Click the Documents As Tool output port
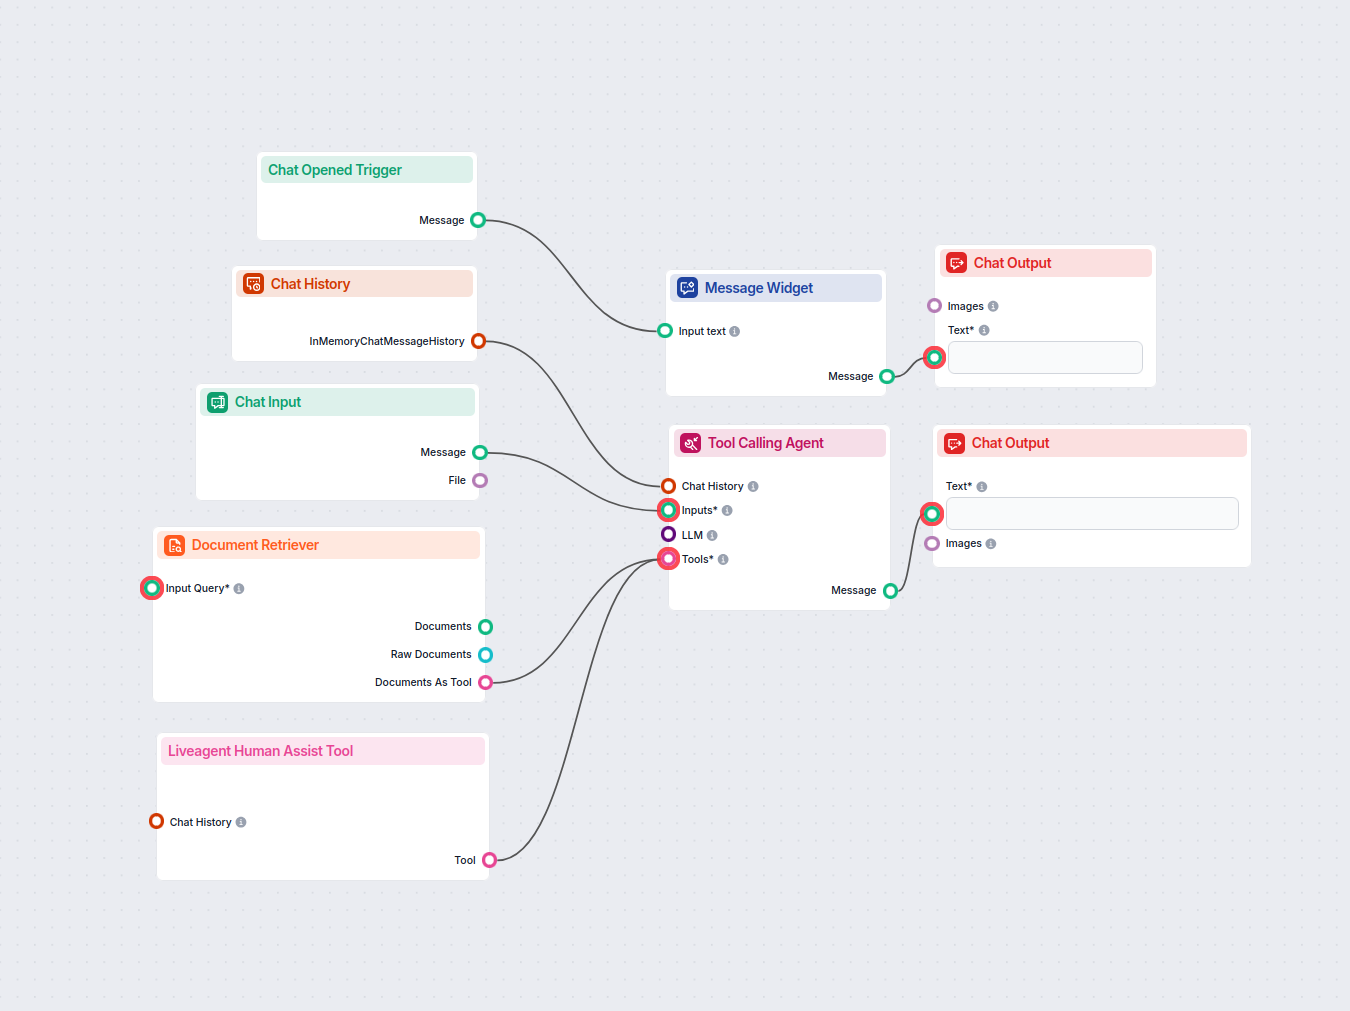This screenshot has width=1350, height=1011. [486, 682]
